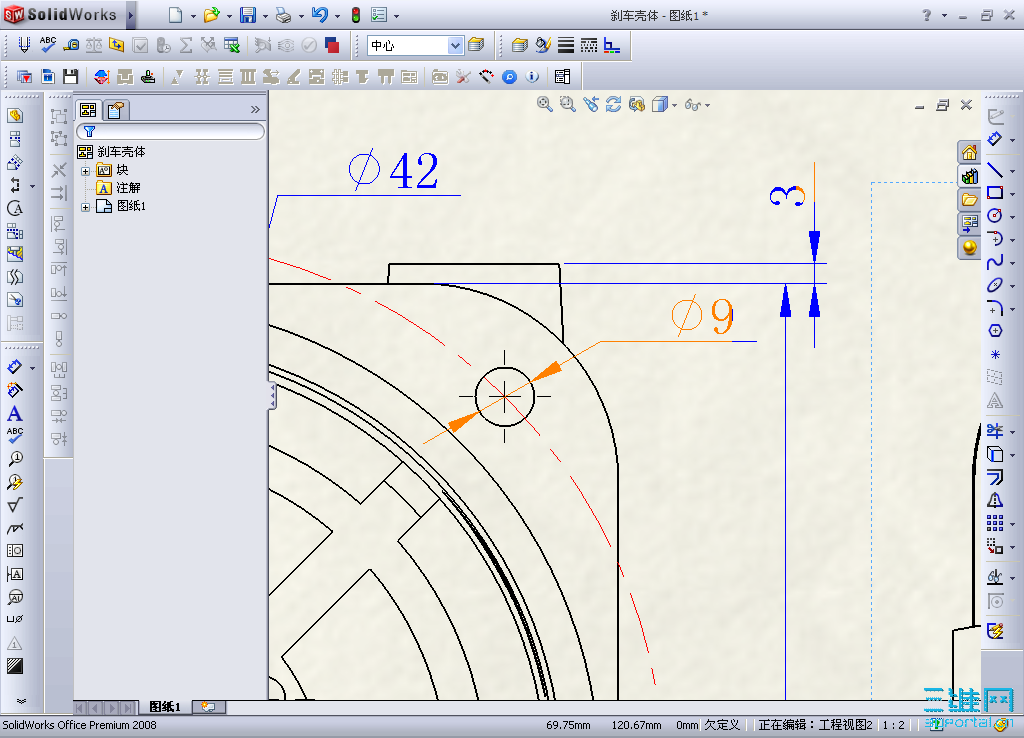This screenshot has width=1024, height=738.
Task: Open the 中心 layer dropdown
Action: pyautogui.click(x=456, y=45)
